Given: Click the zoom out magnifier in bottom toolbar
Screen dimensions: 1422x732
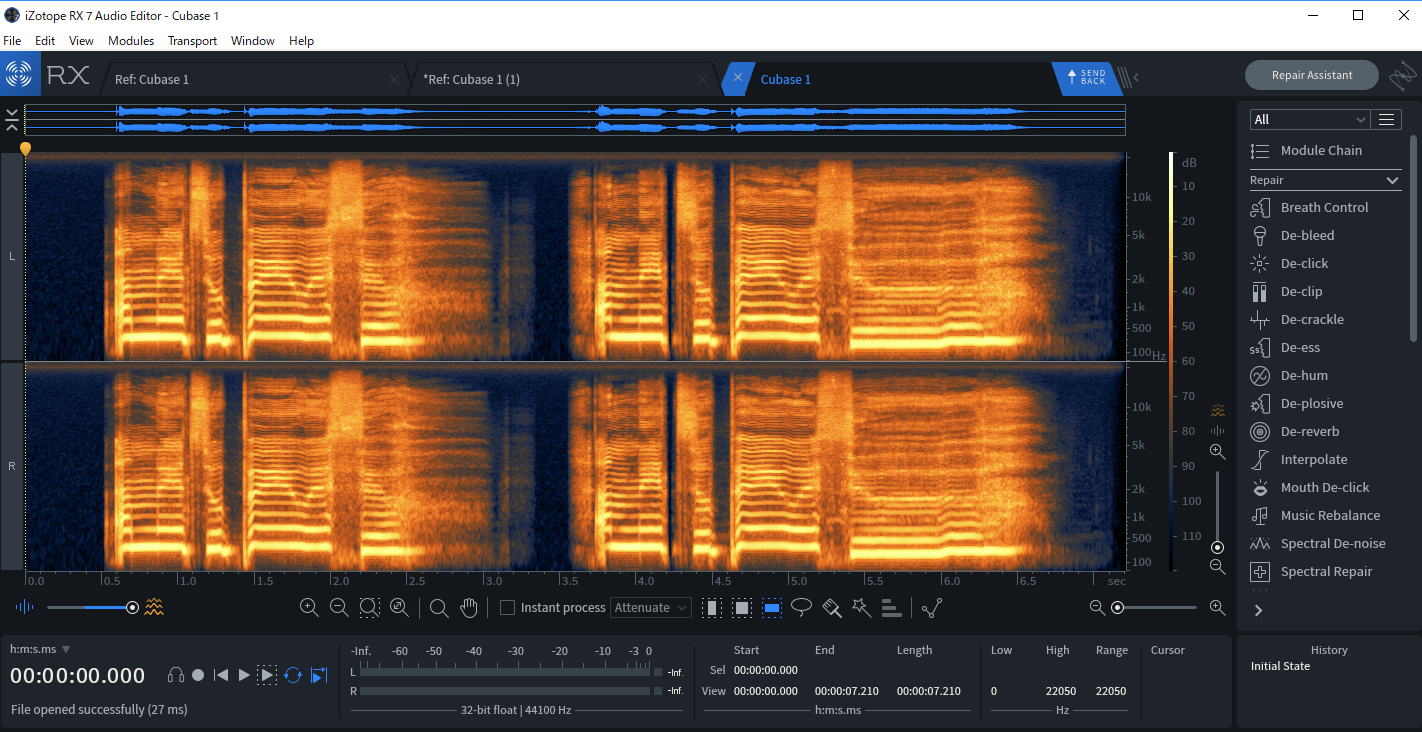Looking at the screenshot, I should (339, 607).
